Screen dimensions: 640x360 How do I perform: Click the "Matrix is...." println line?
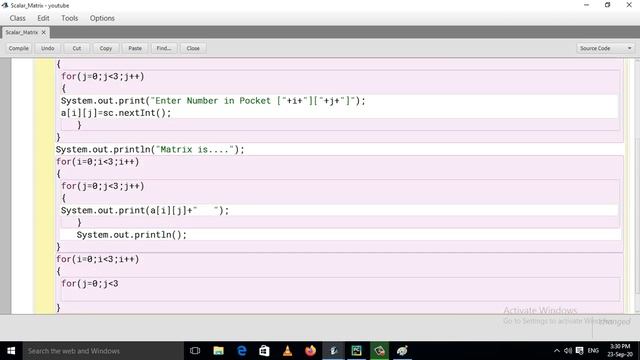click(x=150, y=150)
